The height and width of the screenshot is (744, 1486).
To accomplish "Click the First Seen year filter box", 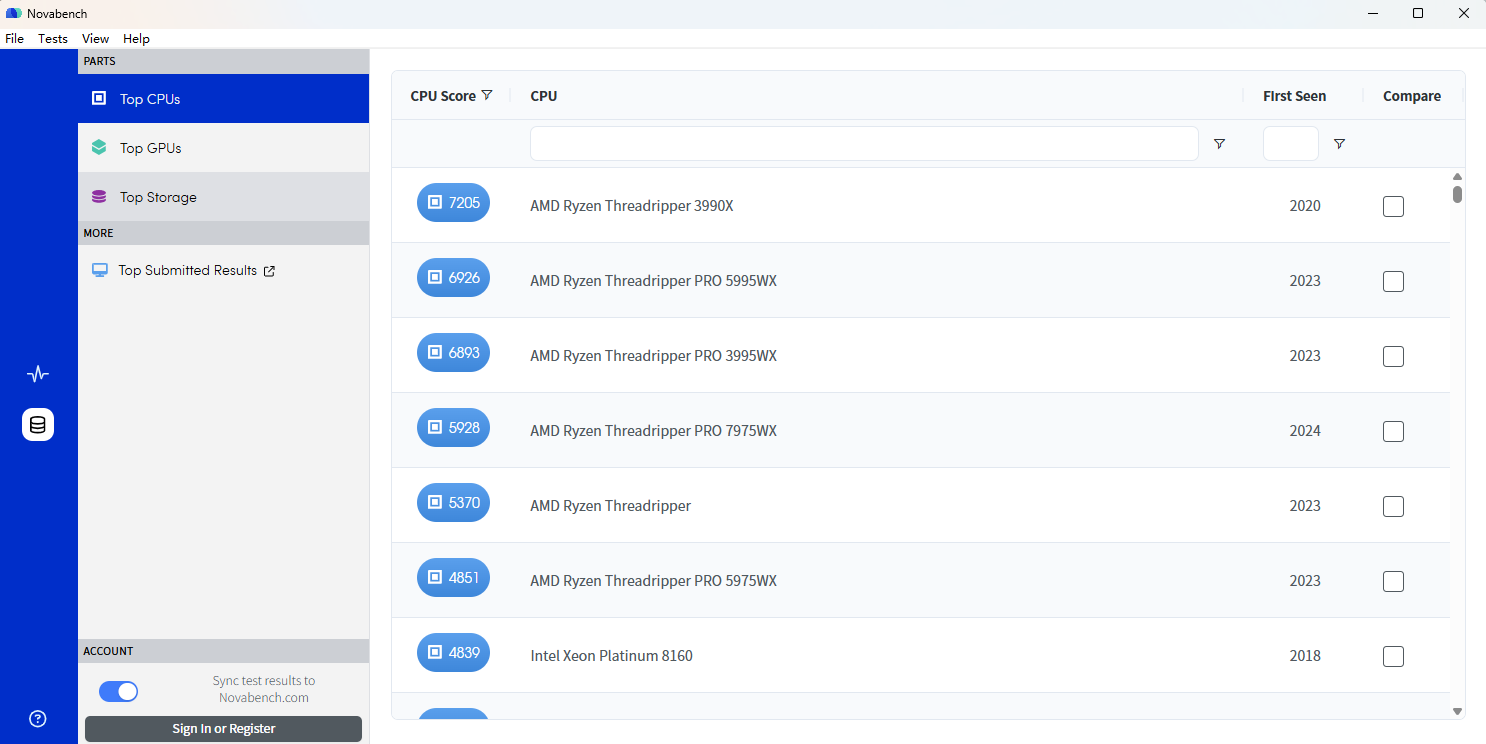I will tap(1291, 144).
